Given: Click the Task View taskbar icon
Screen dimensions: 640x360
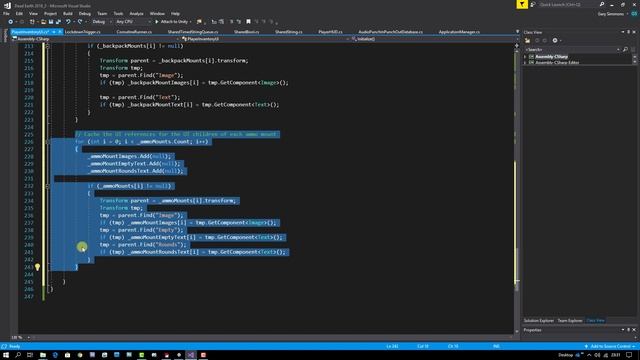Looking at the screenshot, I should click(30, 355).
